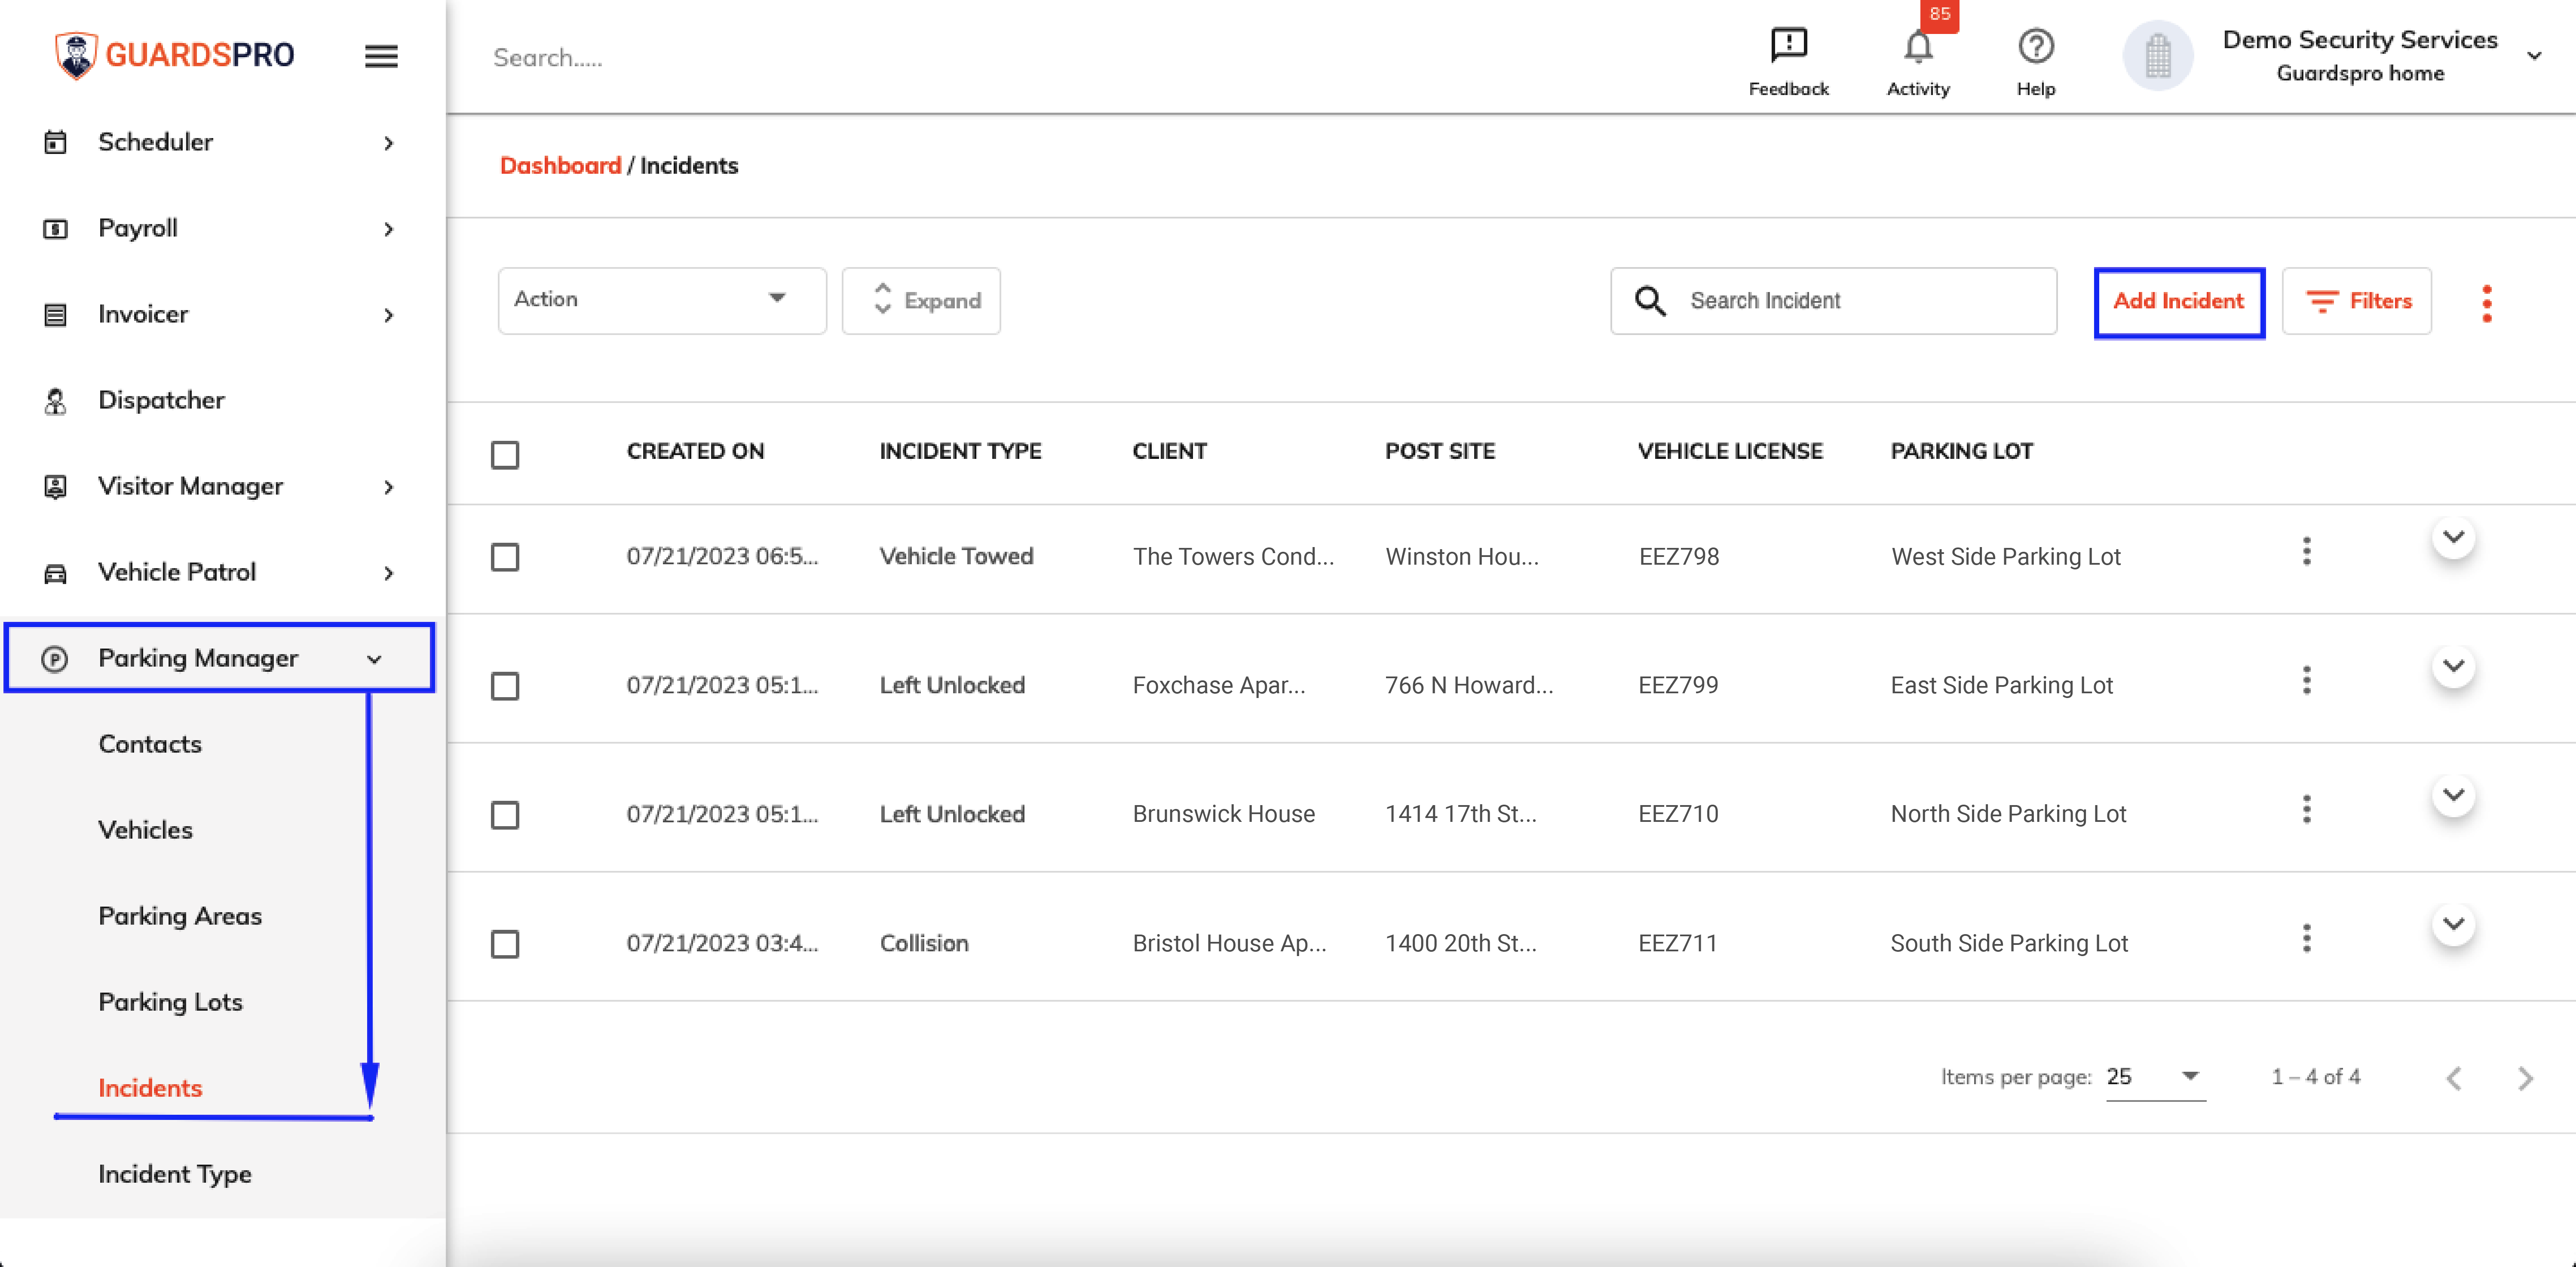Click the GuardsPro logo
Image resolution: width=2576 pixels, height=1267 pixels.
click(175, 55)
